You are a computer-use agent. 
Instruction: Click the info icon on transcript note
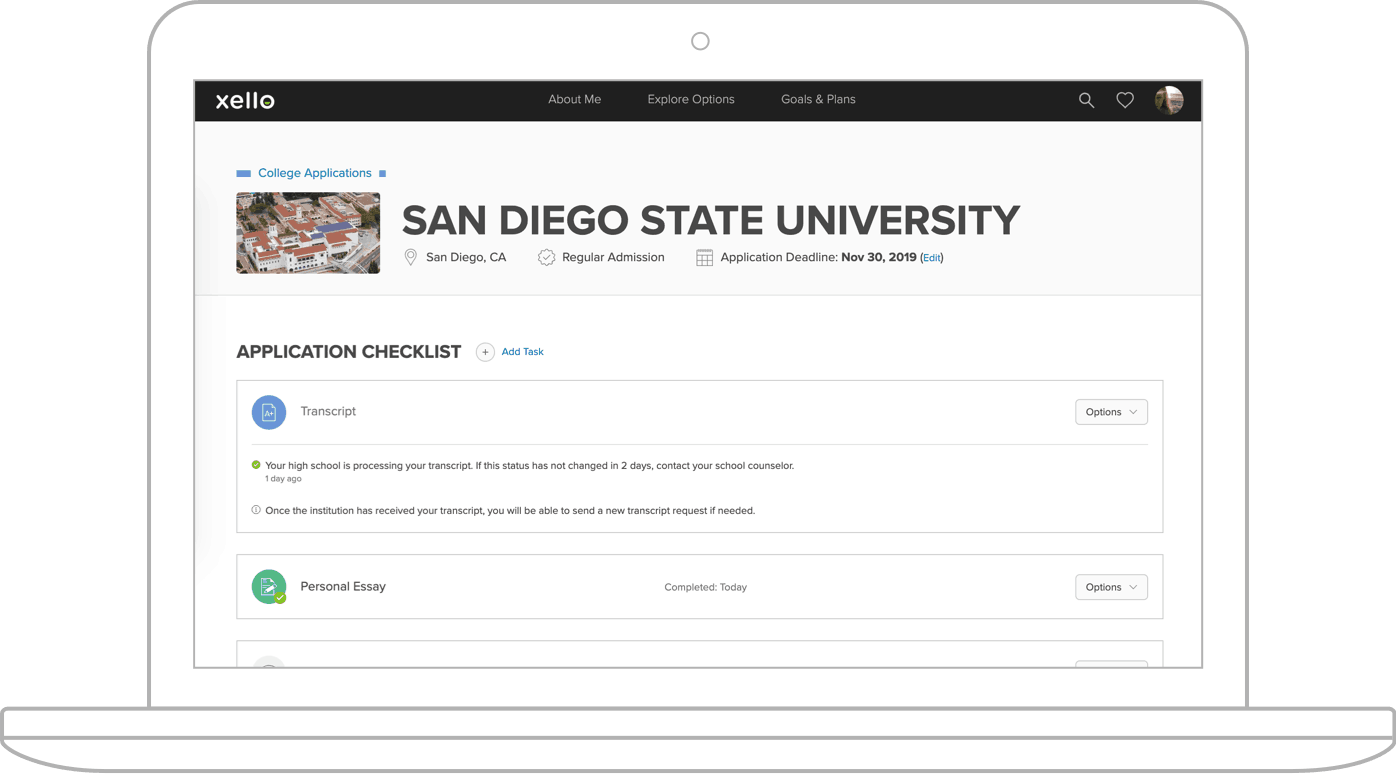coord(256,510)
